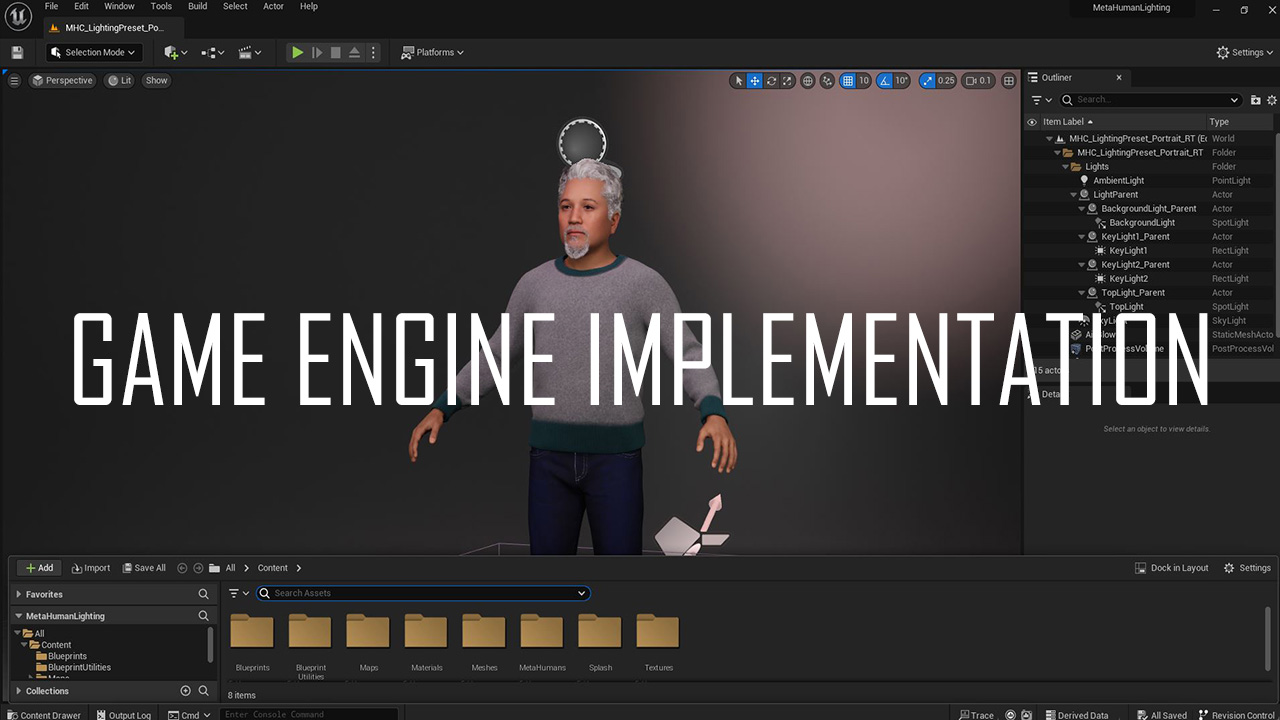
Task: Expand the Perspective viewport dropdown
Action: (62, 80)
